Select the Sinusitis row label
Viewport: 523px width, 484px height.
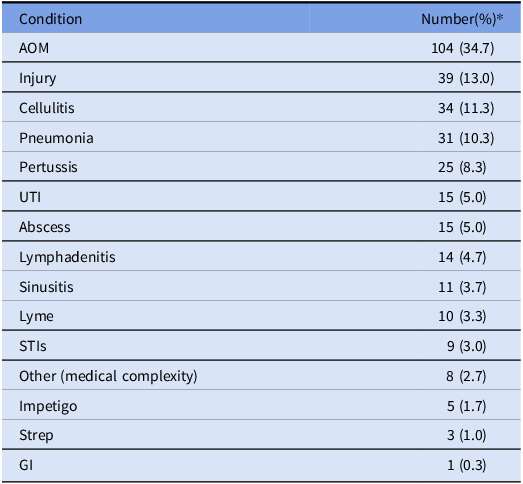tap(46, 287)
